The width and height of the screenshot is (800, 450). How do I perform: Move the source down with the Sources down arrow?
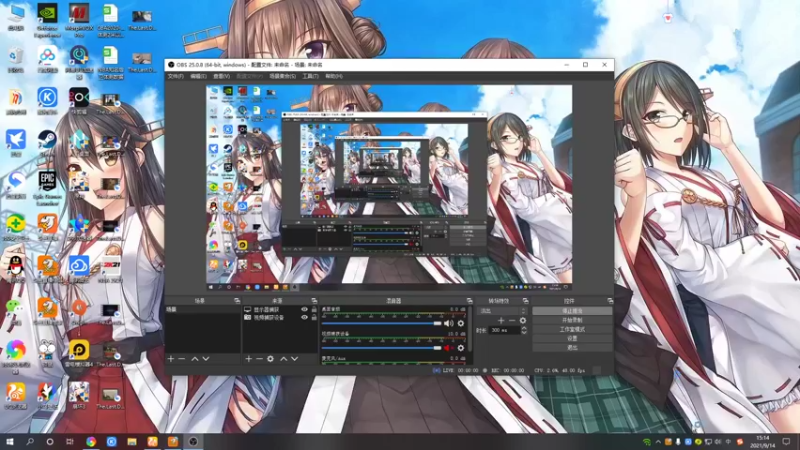pyautogui.click(x=294, y=359)
